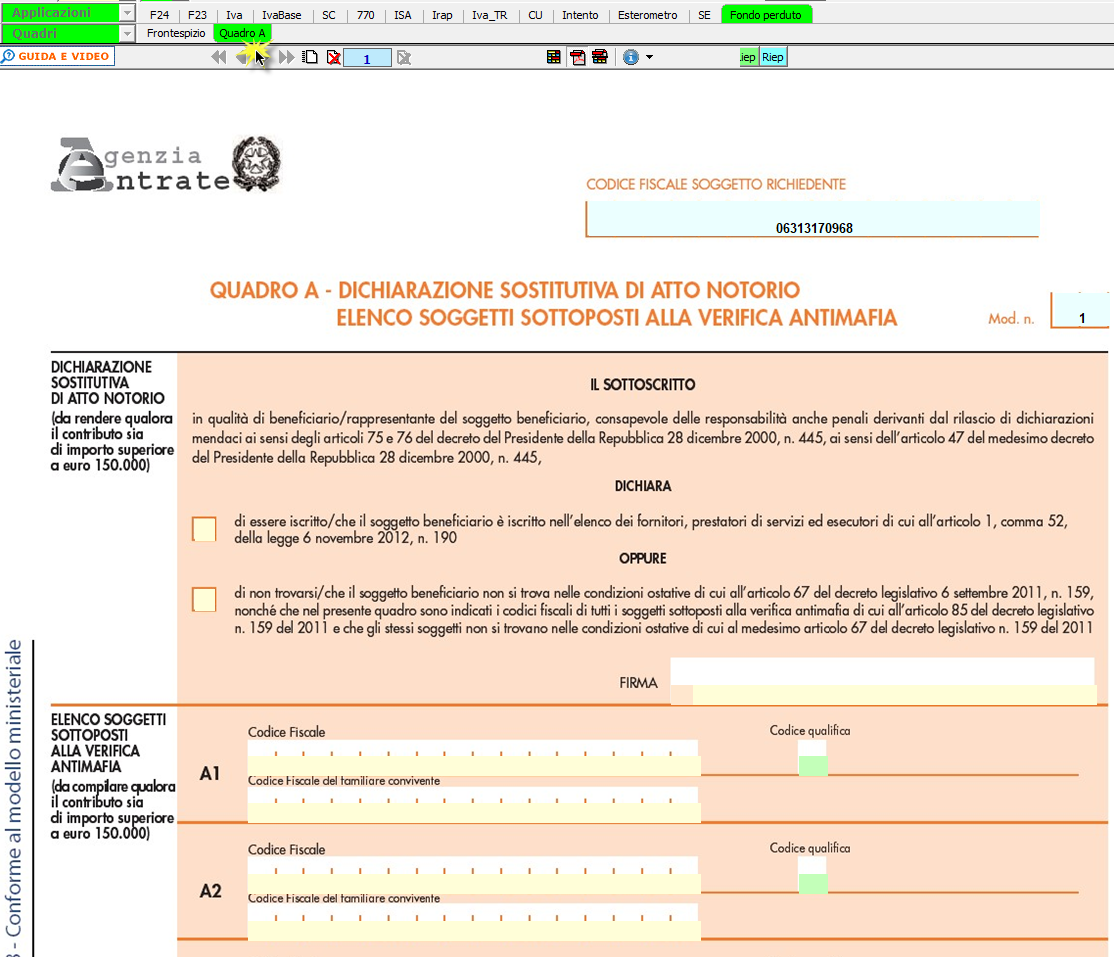The image size is (1114, 957).
Task: Select the Quadro A tab
Action: [242, 33]
